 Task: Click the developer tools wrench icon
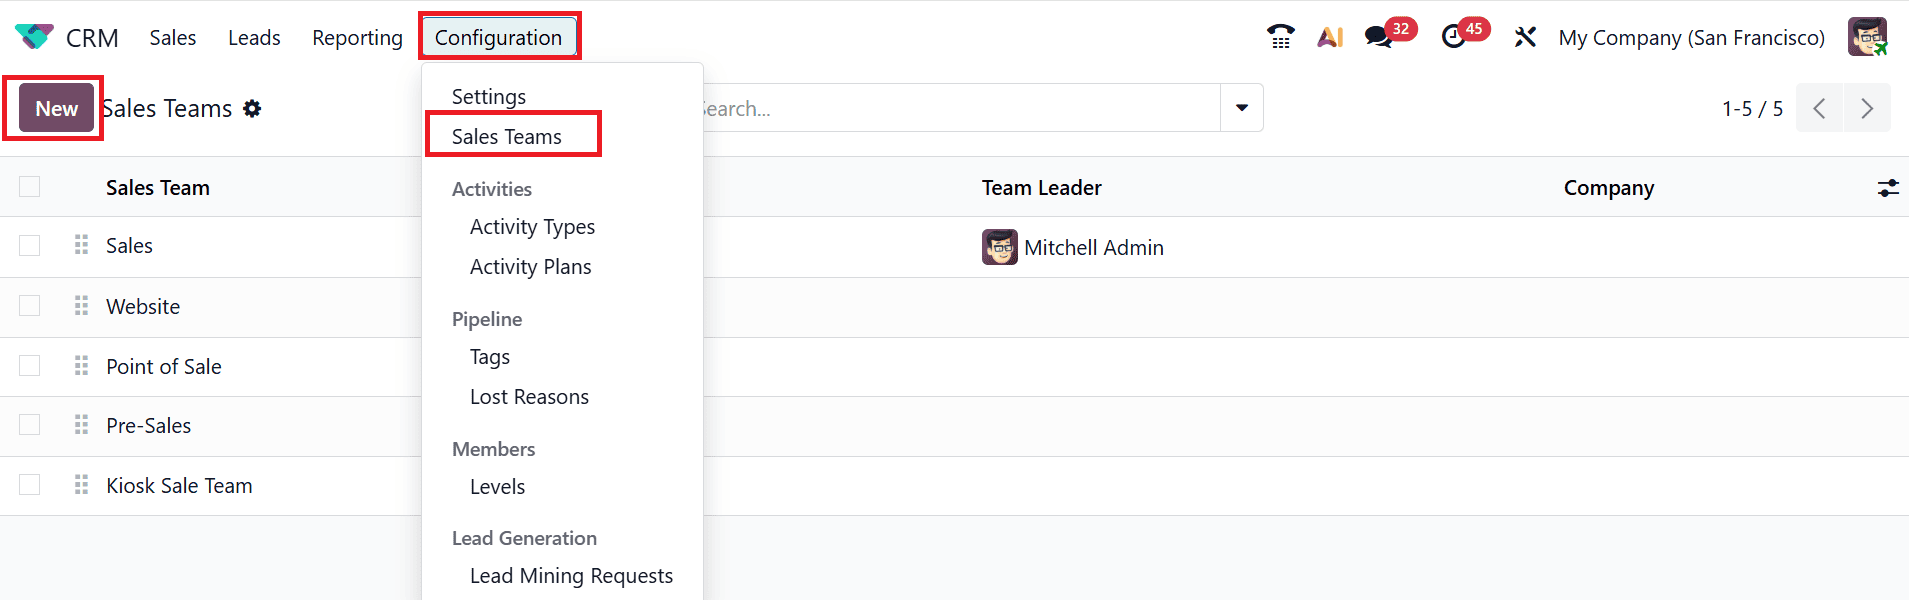(x=1524, y=36)
